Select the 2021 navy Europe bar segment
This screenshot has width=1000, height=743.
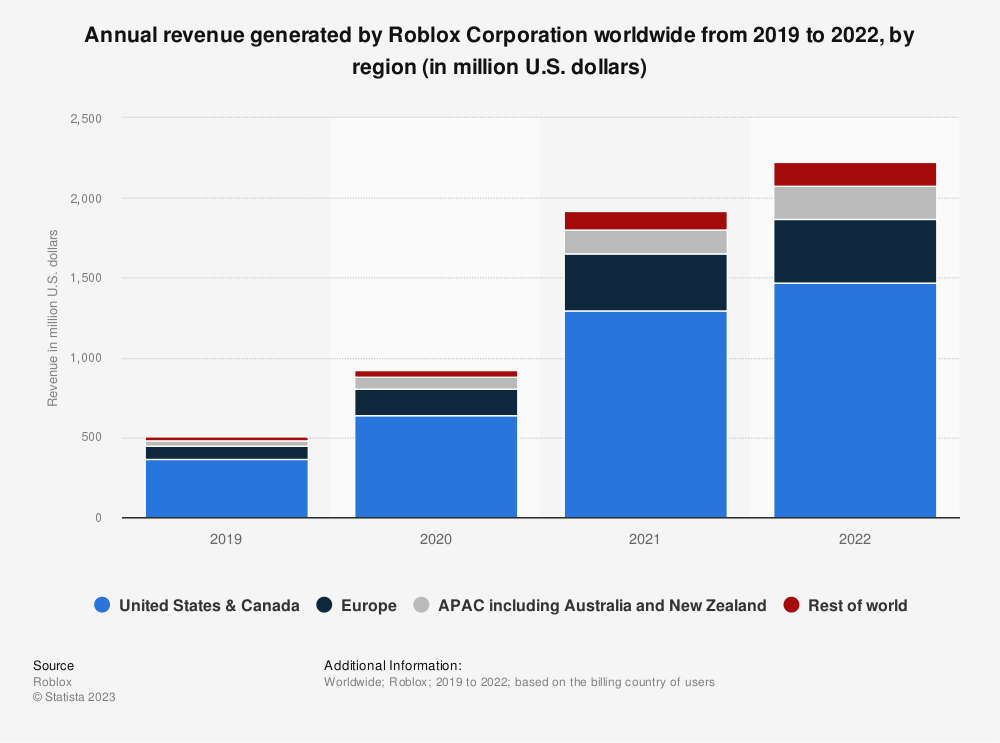click(x=645, y=283)
